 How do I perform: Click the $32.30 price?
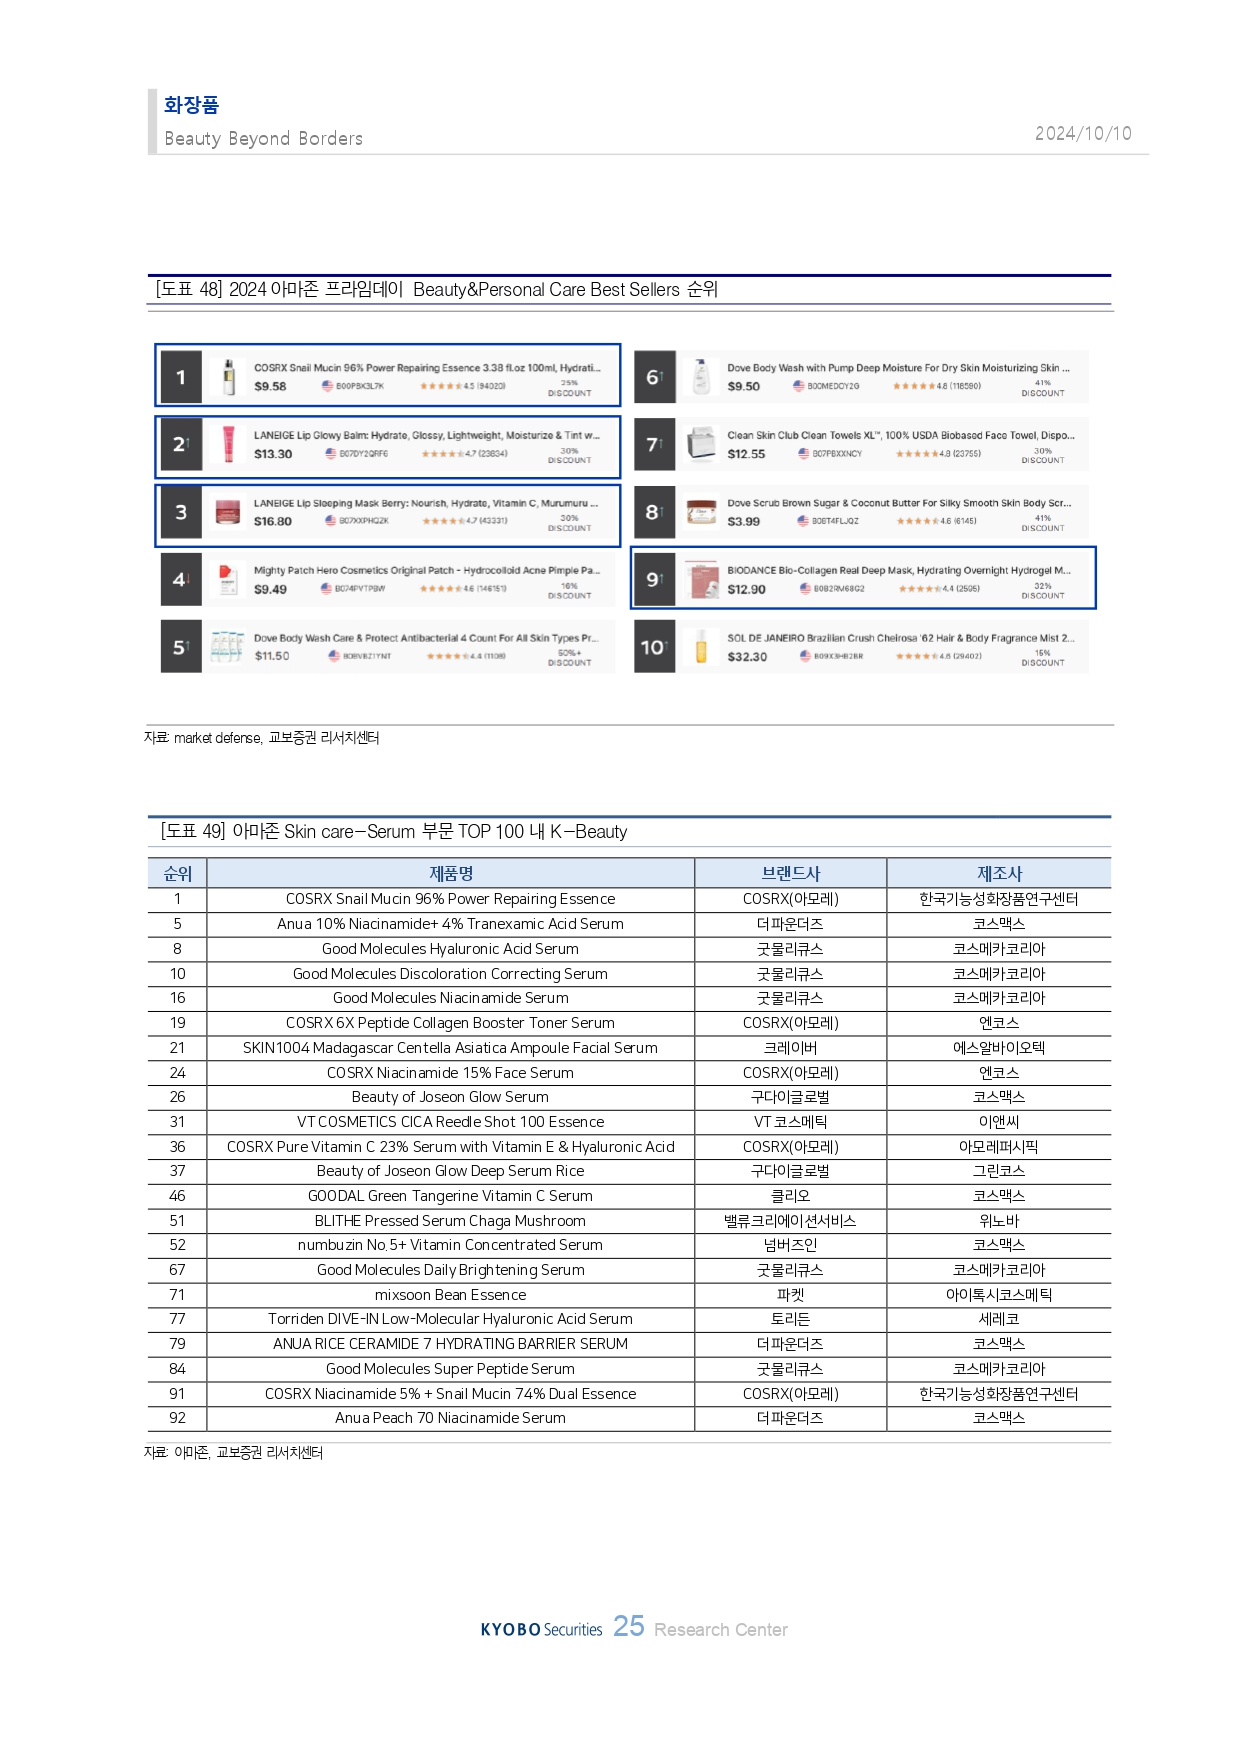click(747, 657)
